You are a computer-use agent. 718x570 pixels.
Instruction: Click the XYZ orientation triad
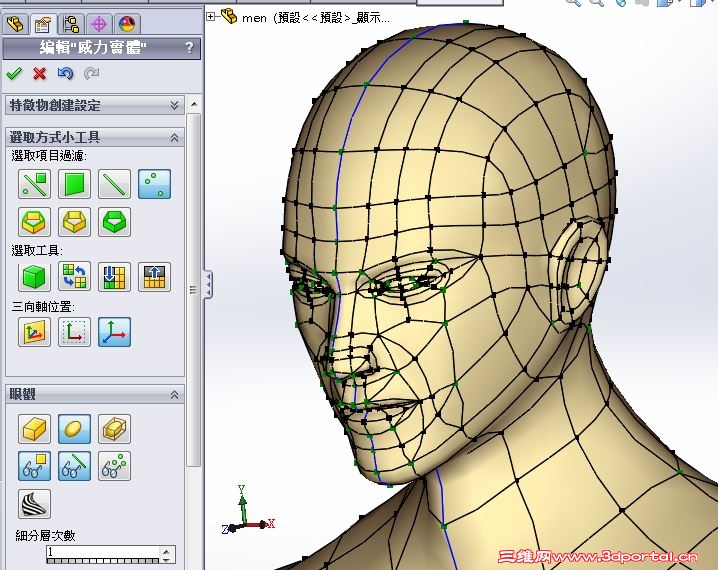click(249, 510)
